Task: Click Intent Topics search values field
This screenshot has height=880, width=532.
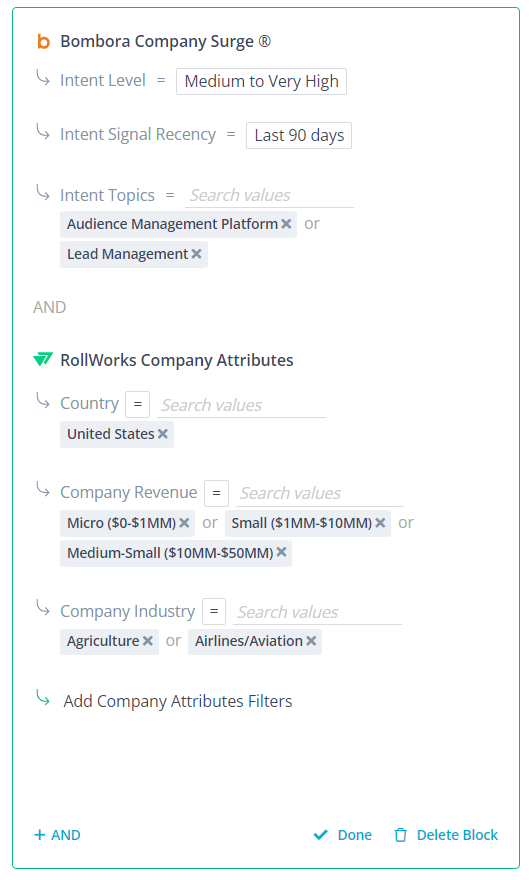Action: click(x=269, y=195)
